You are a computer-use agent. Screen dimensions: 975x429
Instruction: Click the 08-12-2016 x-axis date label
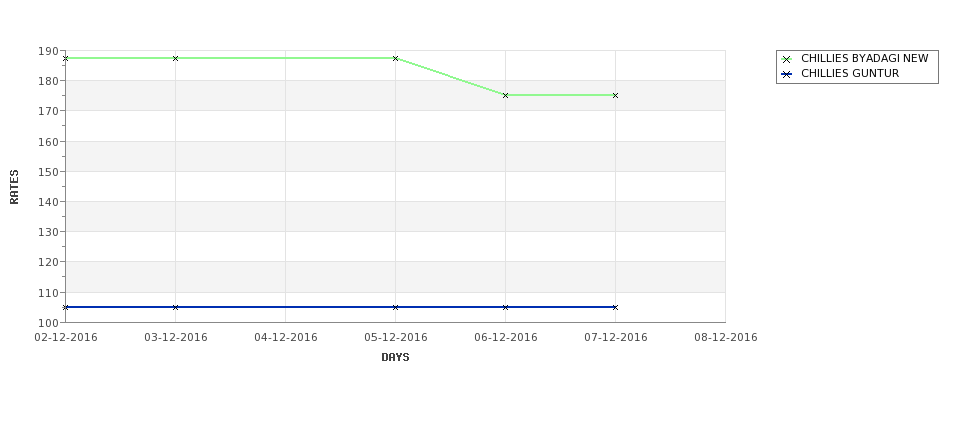(725, 337)
